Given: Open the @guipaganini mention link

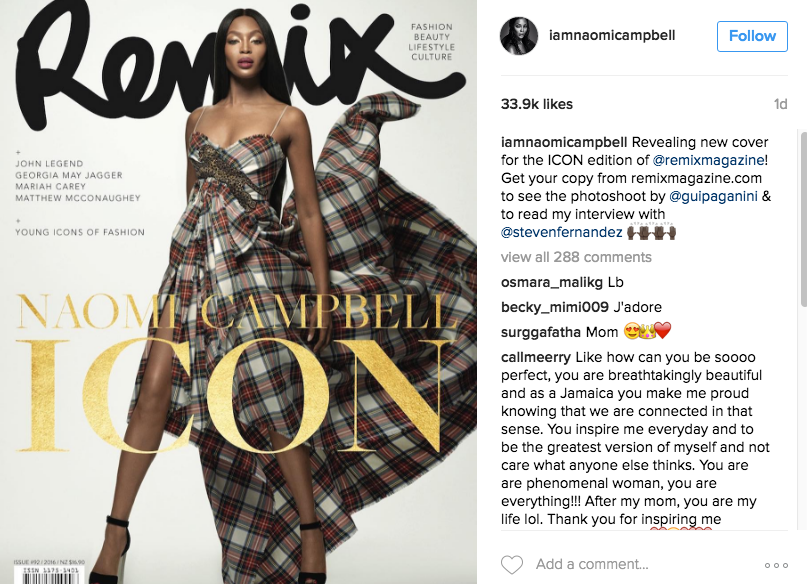Looking at the screenshot, I should pos(713,196).
